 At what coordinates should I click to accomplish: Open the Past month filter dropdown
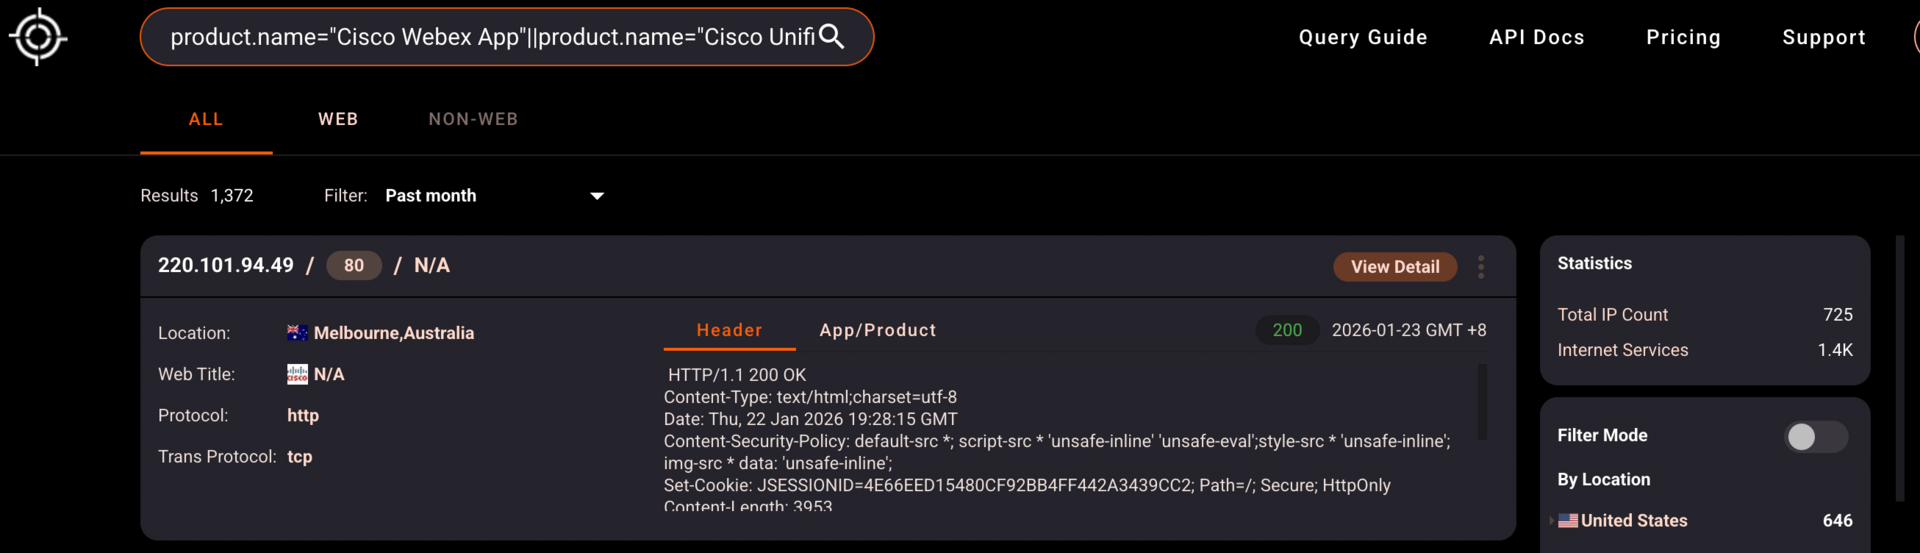(495, 196)
